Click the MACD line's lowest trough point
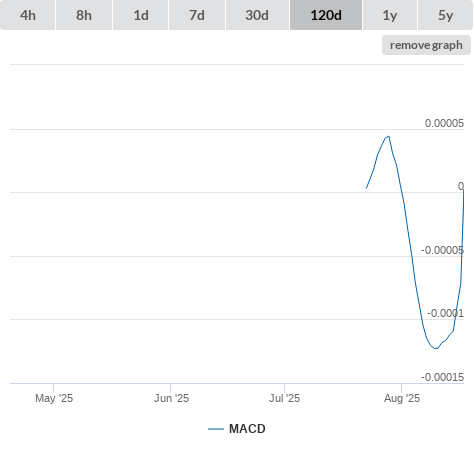 coord(436,348)
